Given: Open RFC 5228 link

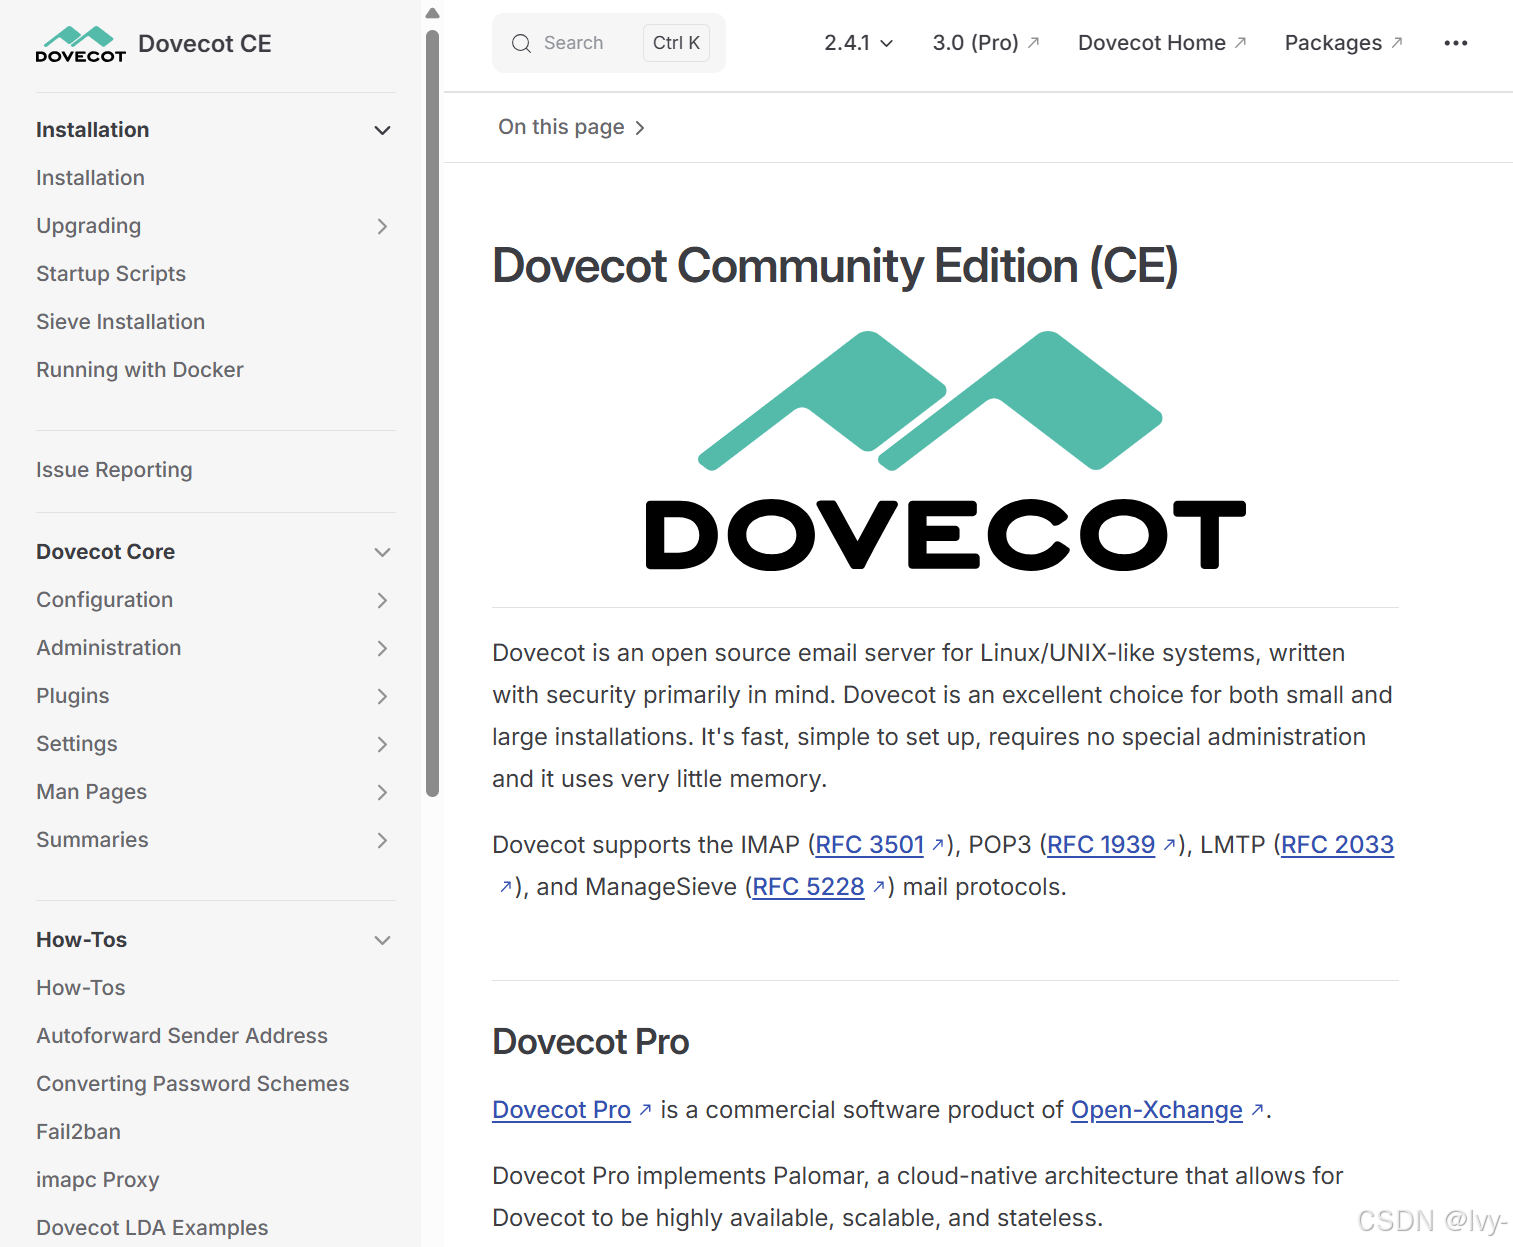Looking at the screenshot, I should point(808,887).
